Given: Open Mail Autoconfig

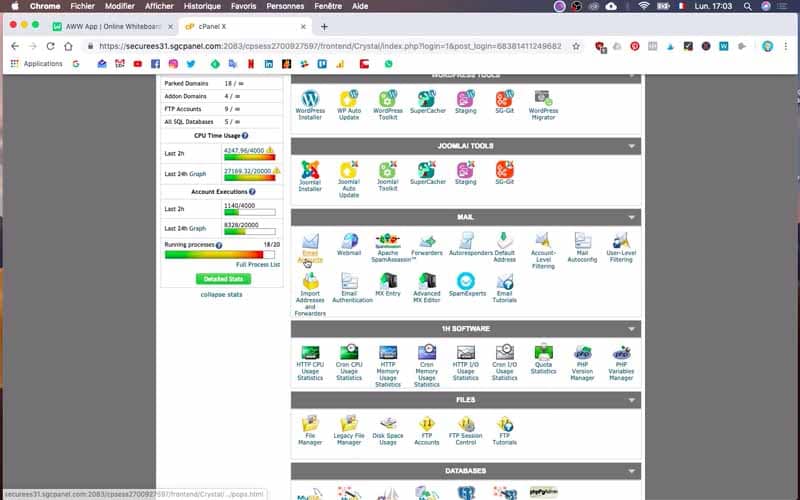Looking at the screenshot, I should point(582,248).
